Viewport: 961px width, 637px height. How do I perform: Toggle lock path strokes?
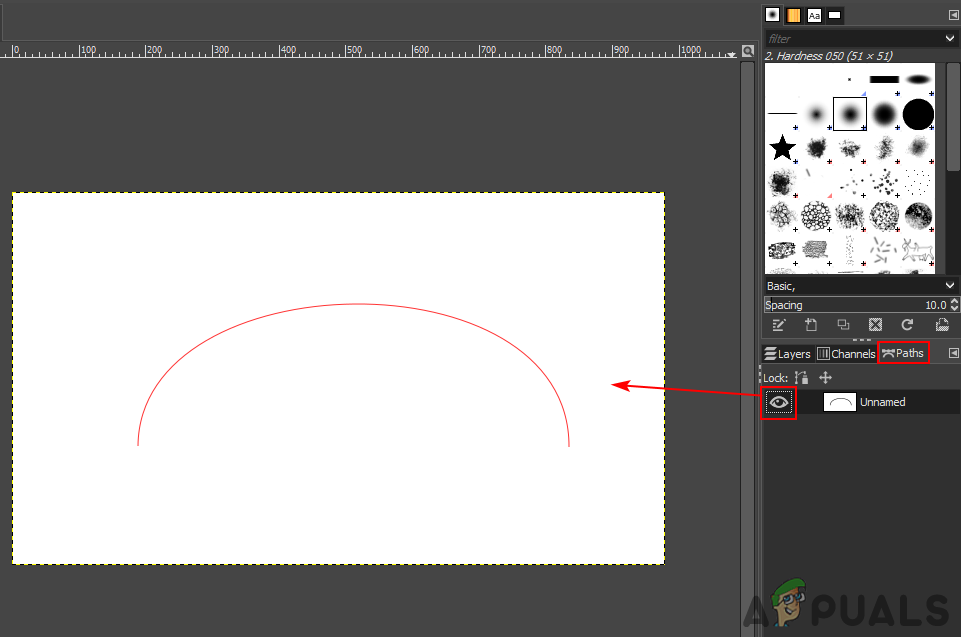(800, 378)
